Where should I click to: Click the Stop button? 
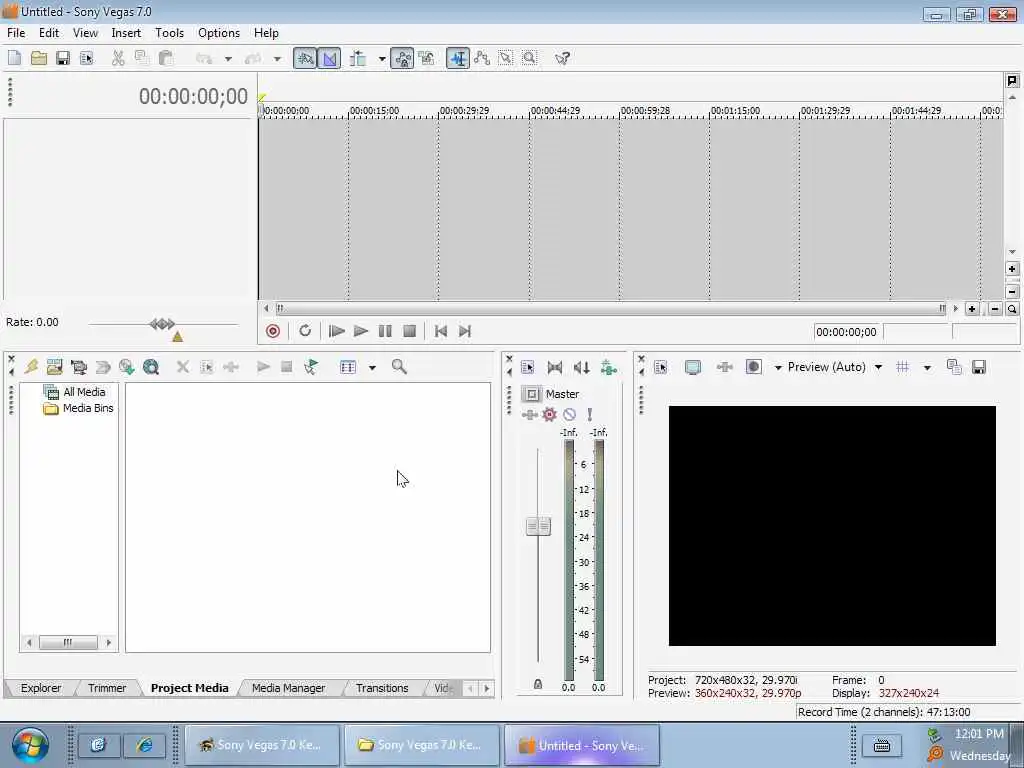click(409, 331)
